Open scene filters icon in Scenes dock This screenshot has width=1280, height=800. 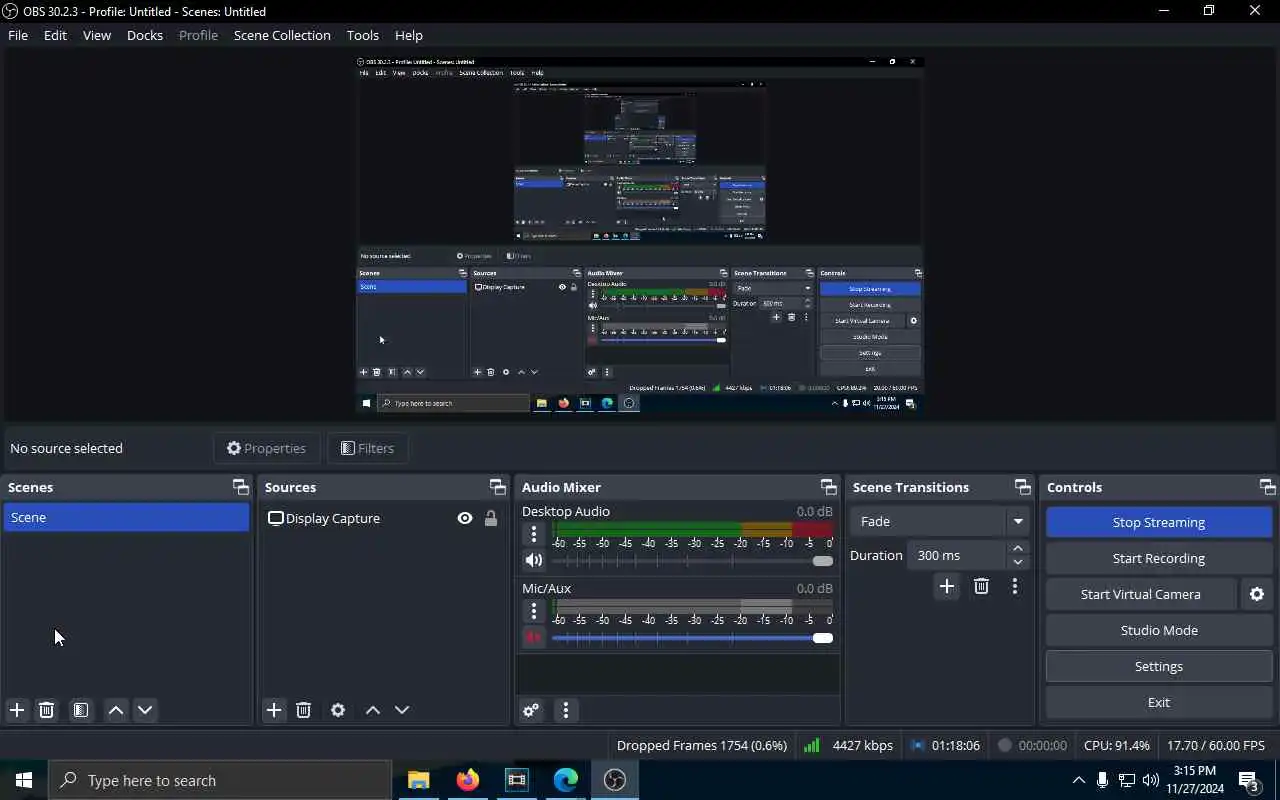click(81, 710)
